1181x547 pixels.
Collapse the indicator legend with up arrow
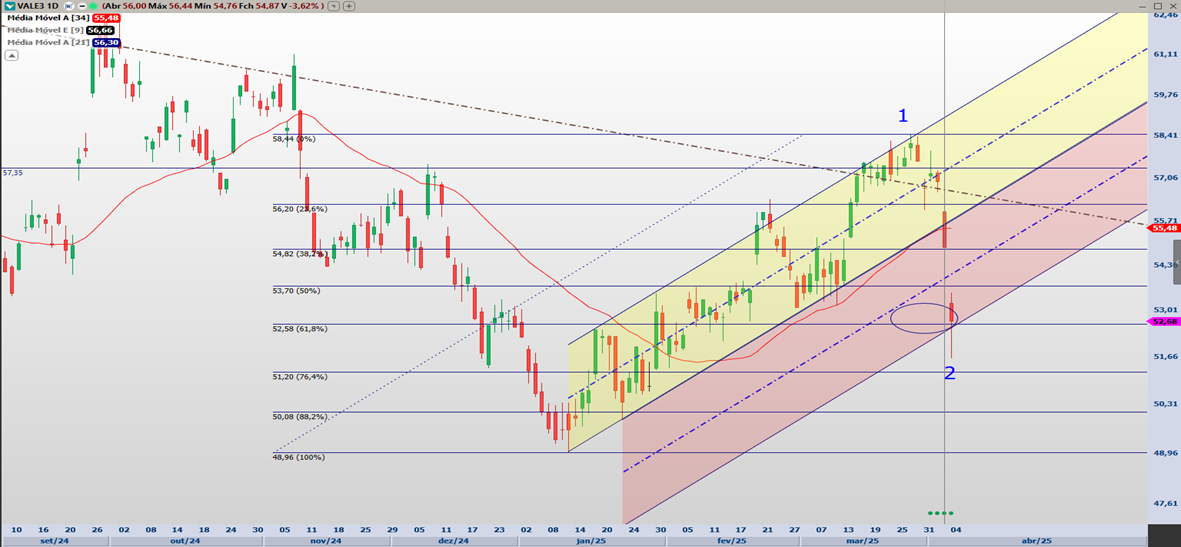tap(11, 55)
